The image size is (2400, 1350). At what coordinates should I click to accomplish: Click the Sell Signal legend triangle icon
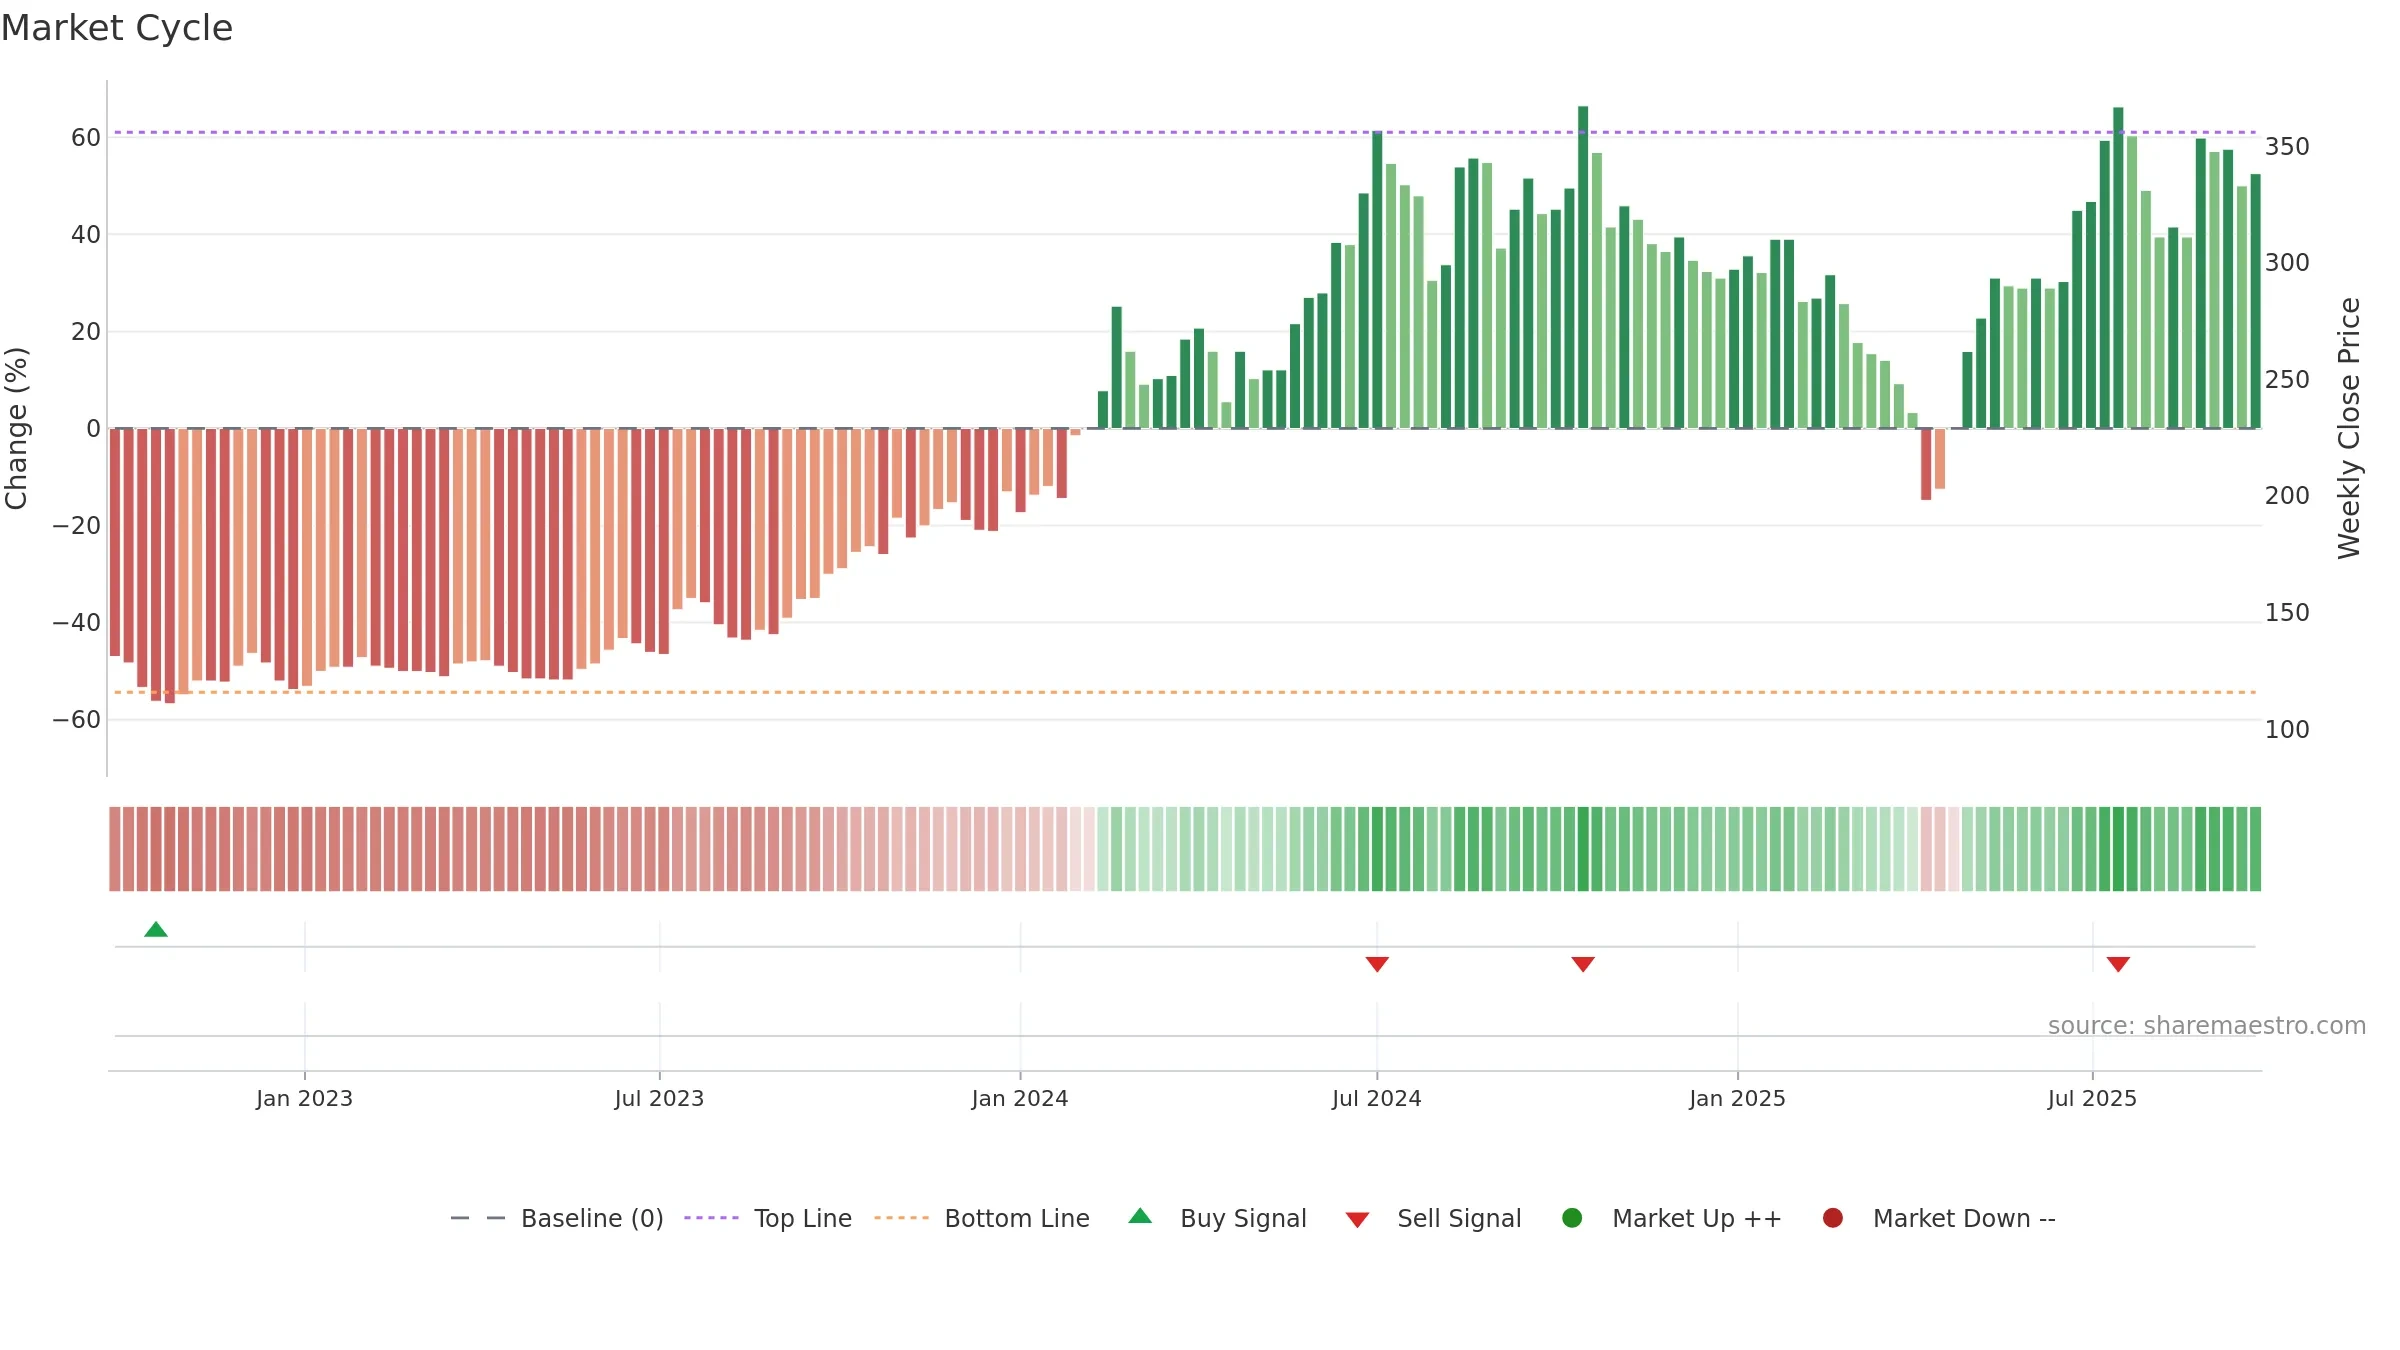[x=1357, y=1220]
